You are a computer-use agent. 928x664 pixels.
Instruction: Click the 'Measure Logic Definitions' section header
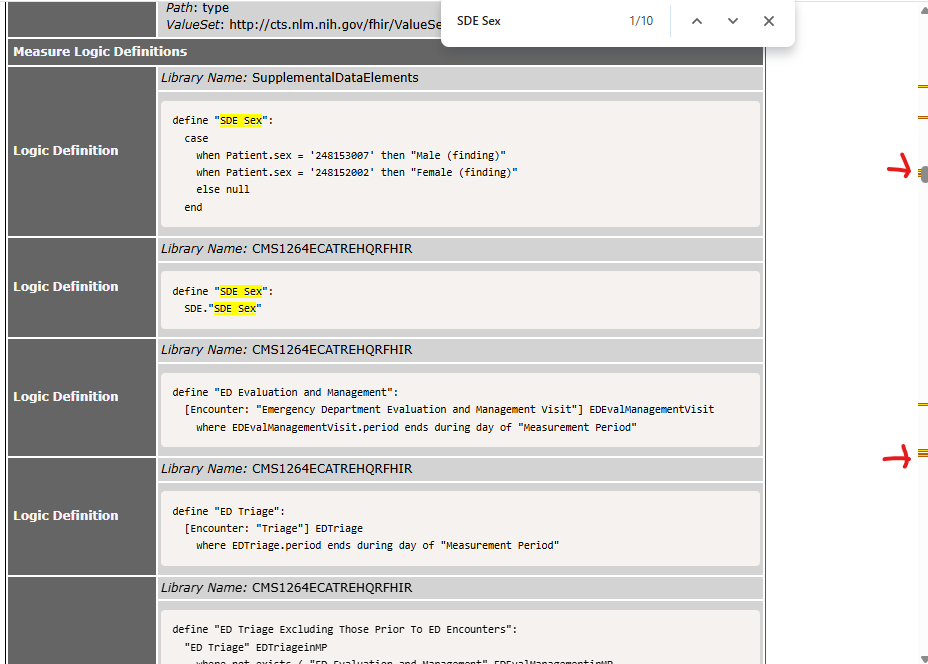coord(100,51)
